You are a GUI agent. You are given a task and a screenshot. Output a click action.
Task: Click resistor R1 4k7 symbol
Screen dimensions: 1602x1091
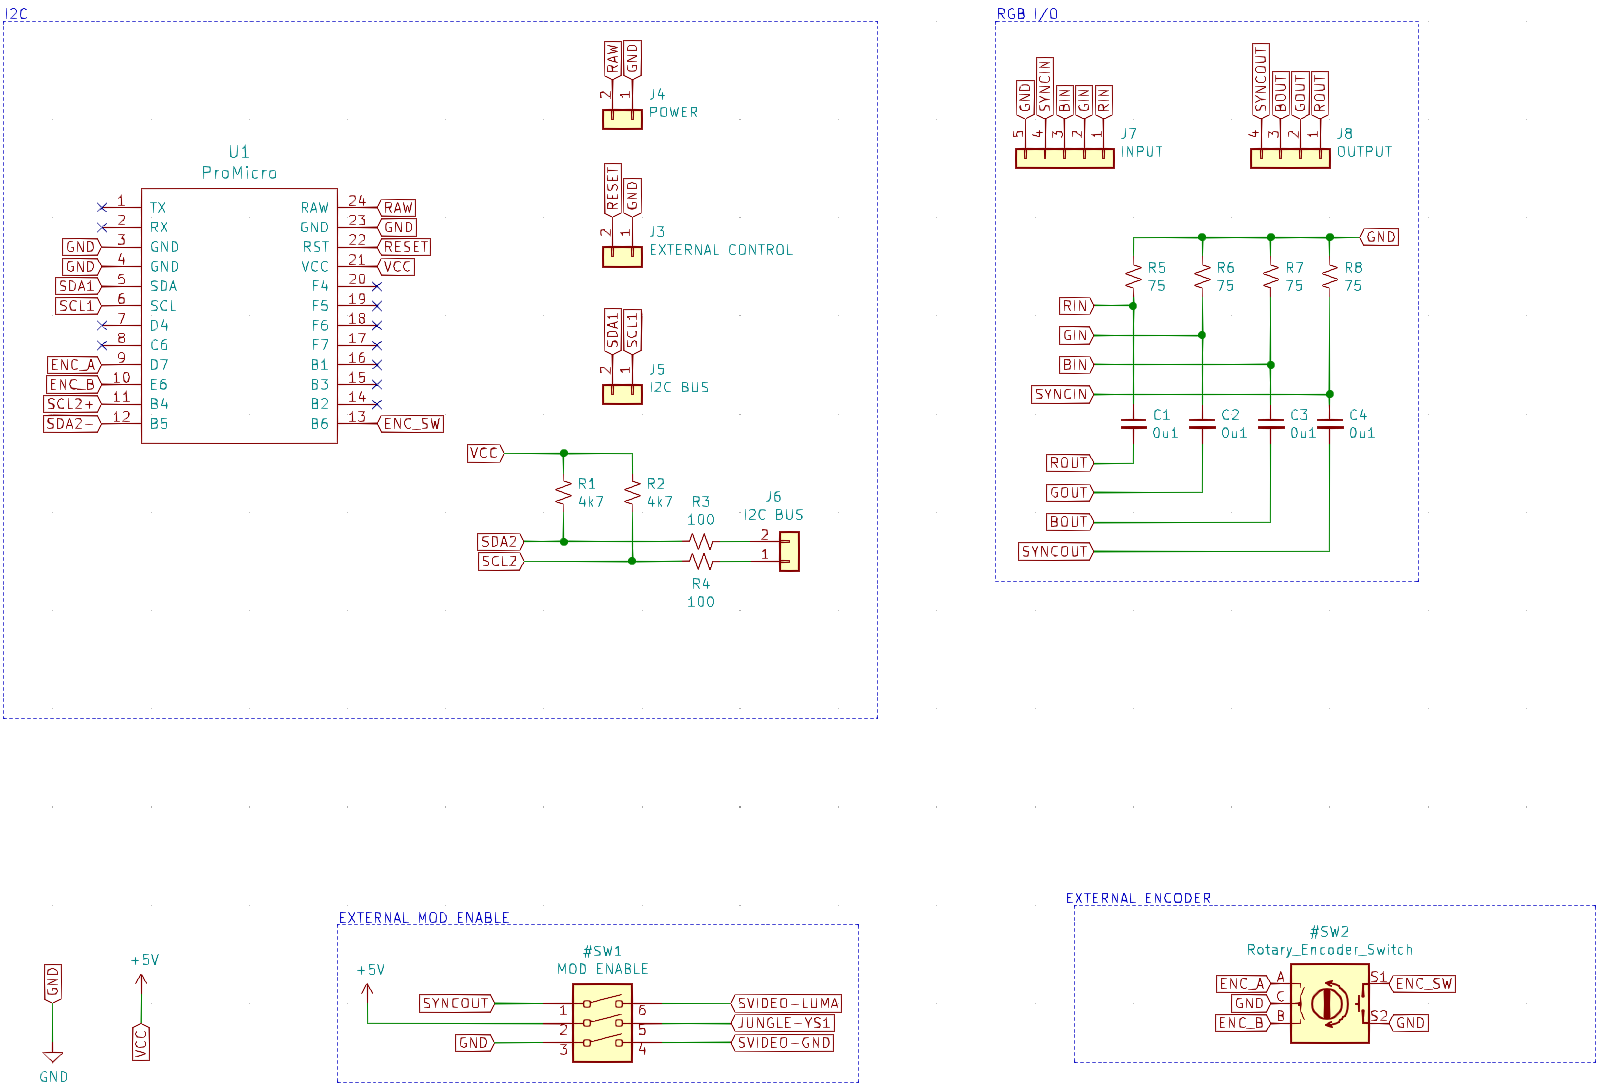click(564, 492)
